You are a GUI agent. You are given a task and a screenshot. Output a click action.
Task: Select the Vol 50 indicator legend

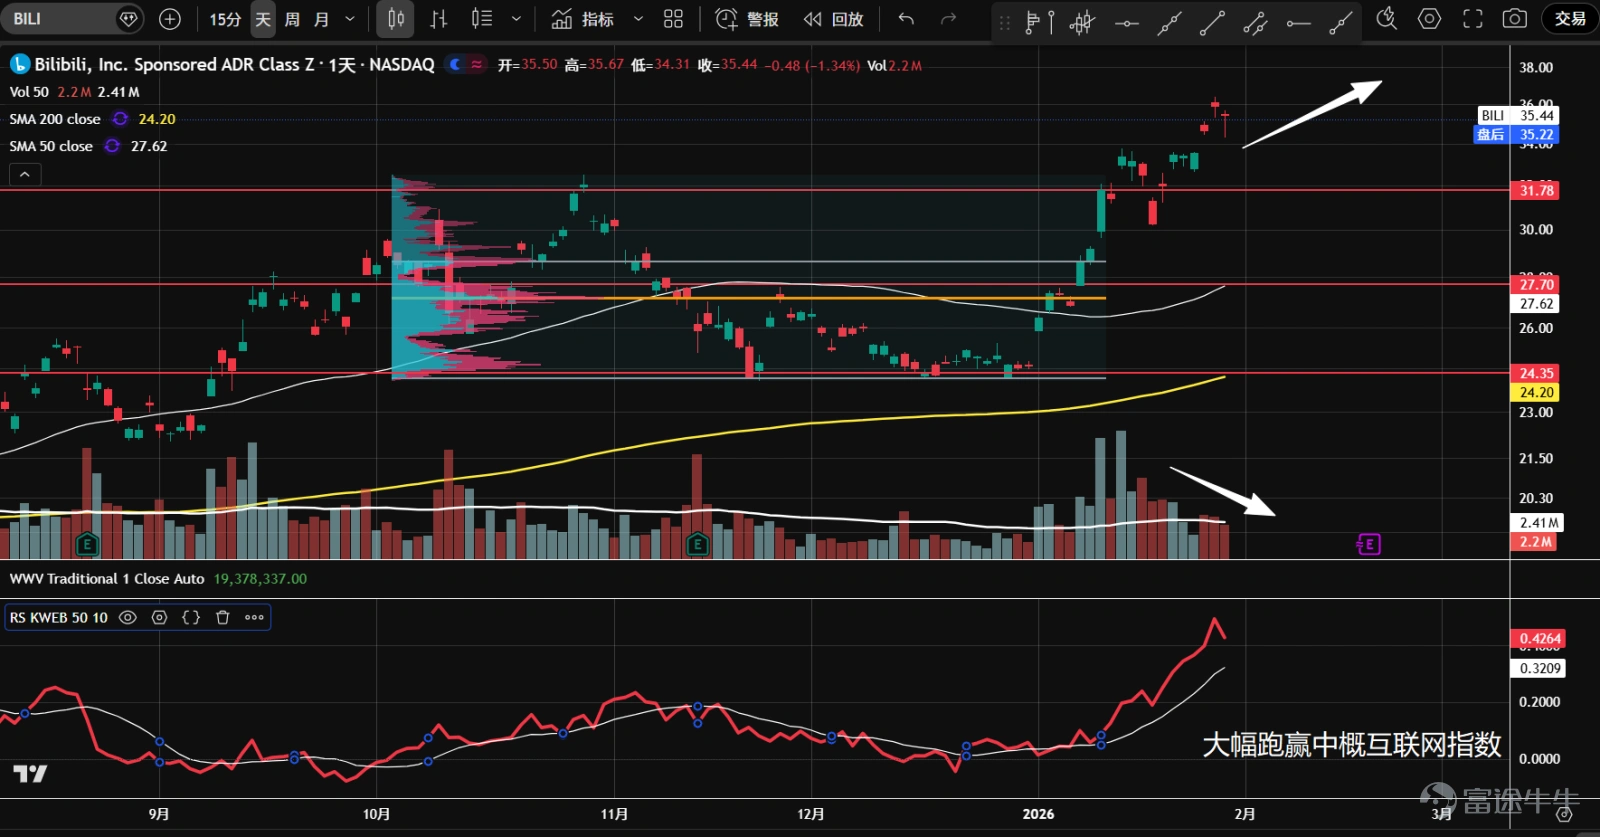(x=29, y=92)
